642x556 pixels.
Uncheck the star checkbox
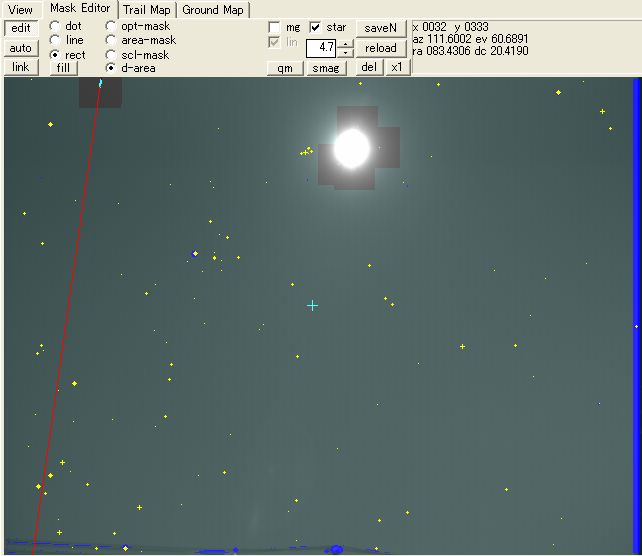(x=316, y=27)
